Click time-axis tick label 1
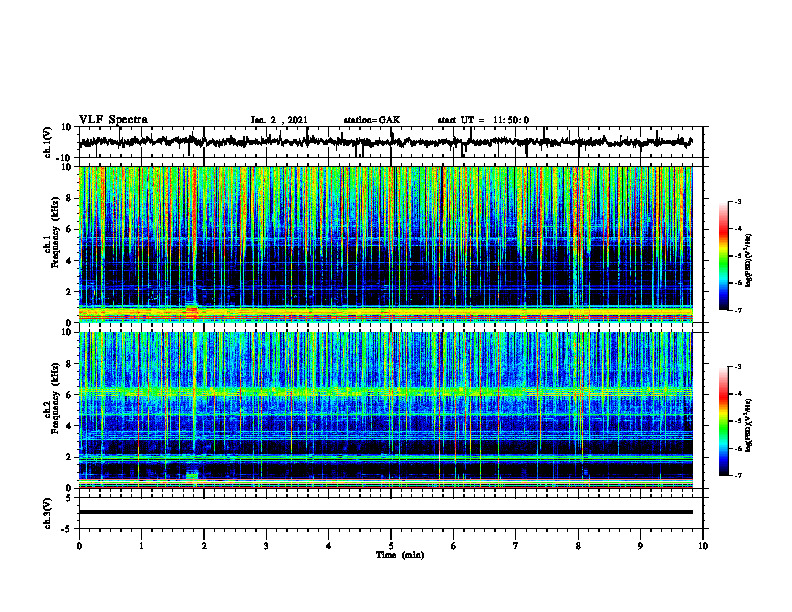 tap(141, 546)
